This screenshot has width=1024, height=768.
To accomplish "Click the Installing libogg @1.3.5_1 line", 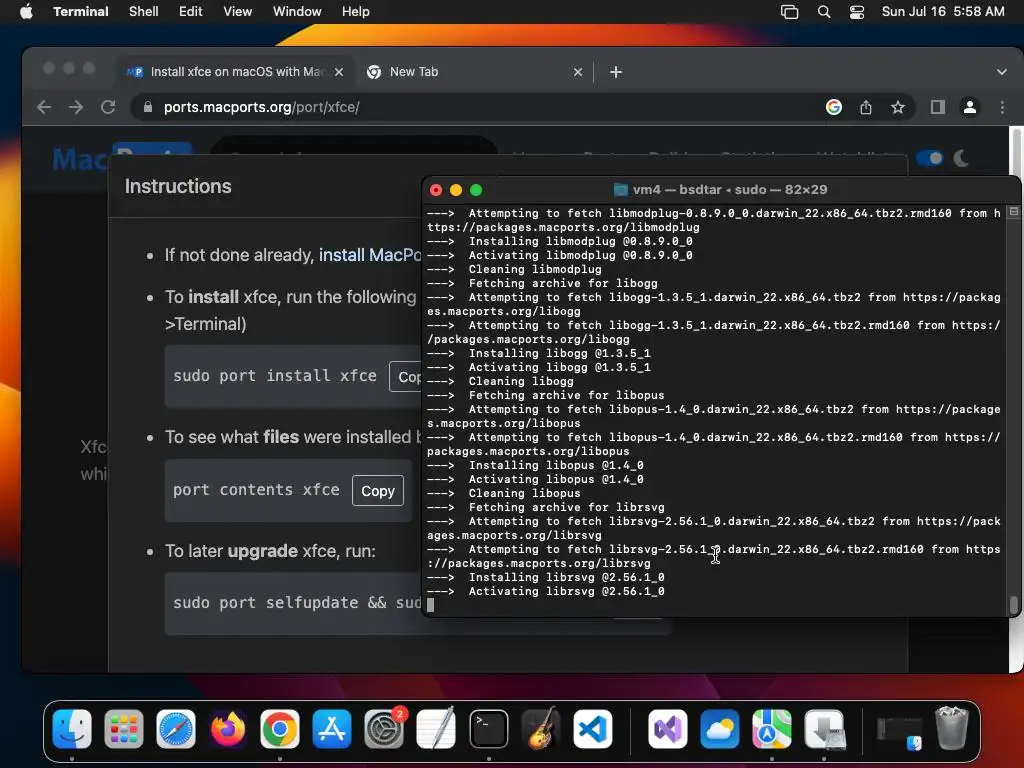I will click(x=538, y=353).
